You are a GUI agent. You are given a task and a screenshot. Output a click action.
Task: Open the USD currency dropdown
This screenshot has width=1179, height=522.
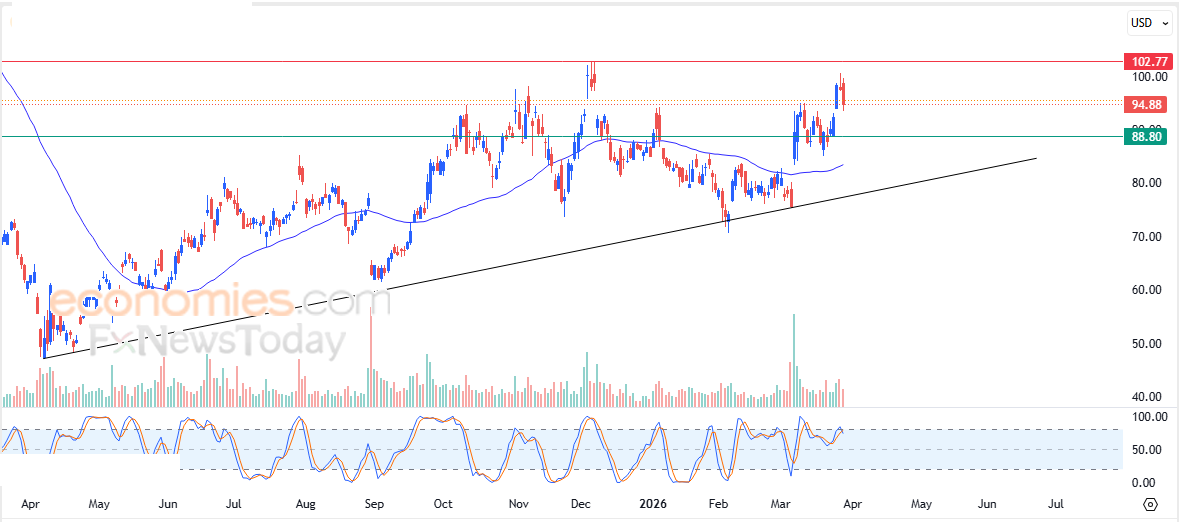pyautogui.click(x=1150, y=23)
